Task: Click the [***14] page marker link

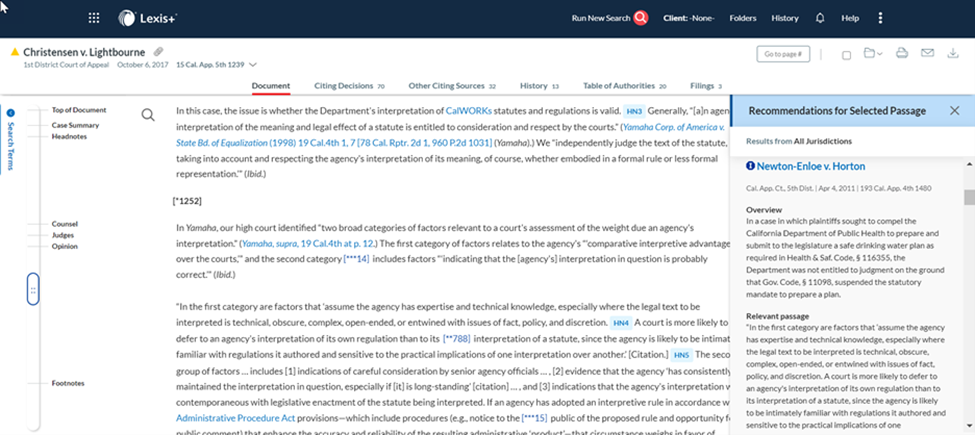Action: (x=356, y=259)
